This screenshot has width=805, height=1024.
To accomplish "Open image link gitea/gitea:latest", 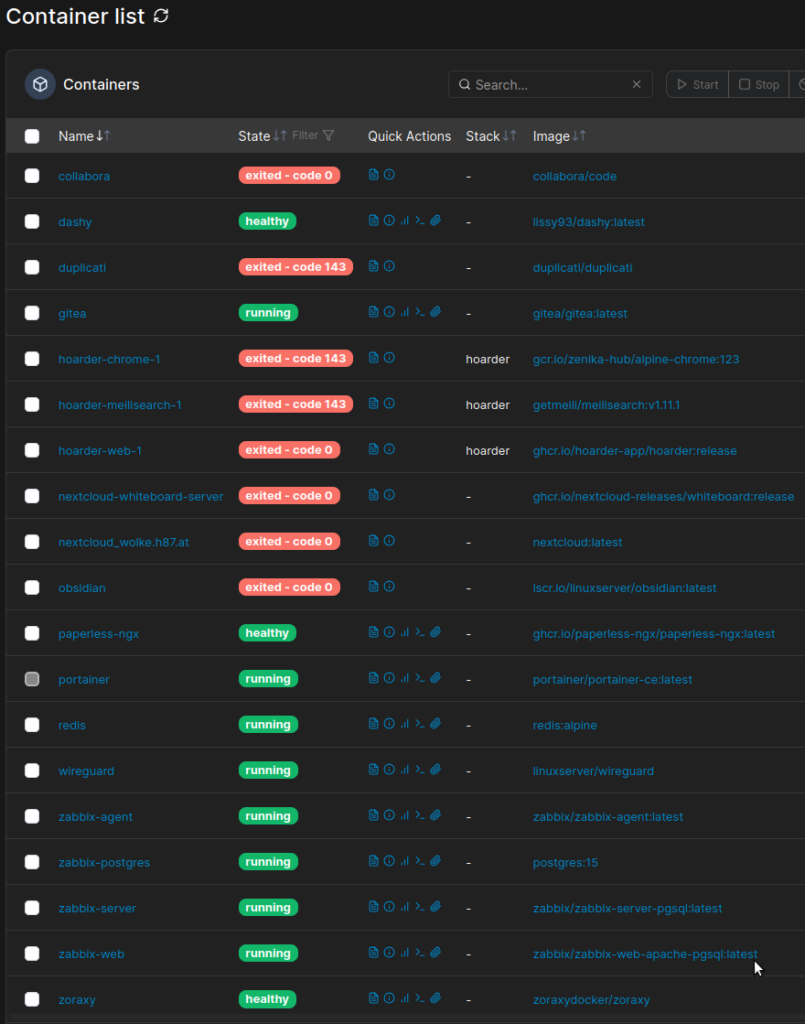I will (580, 313).
